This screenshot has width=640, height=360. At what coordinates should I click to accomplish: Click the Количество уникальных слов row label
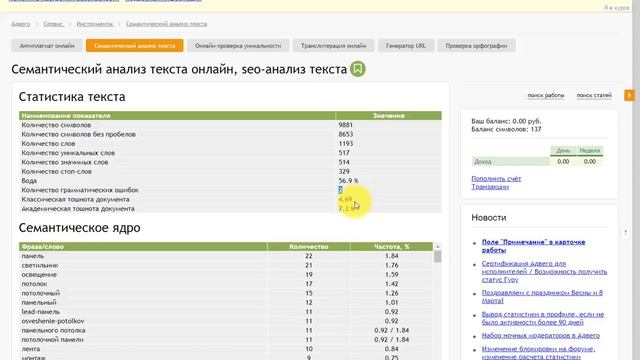point(68,153)
